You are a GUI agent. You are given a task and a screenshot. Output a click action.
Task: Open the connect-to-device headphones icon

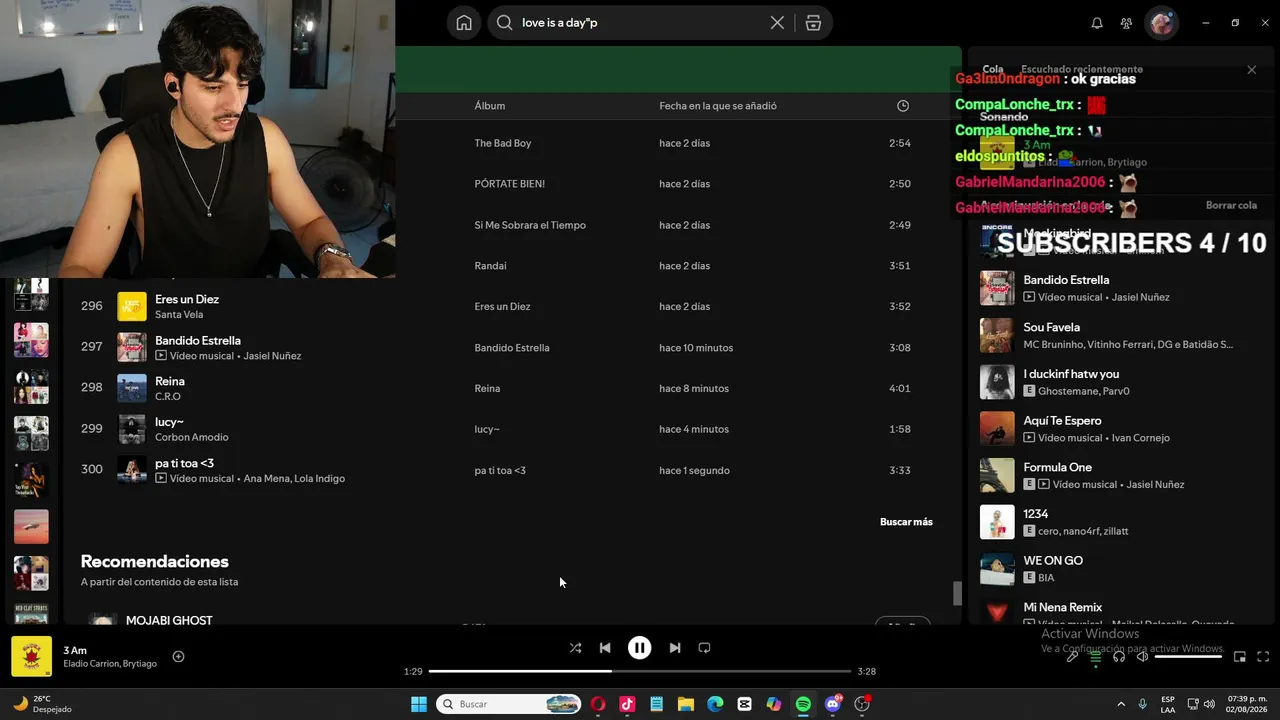pos(1119,657)
